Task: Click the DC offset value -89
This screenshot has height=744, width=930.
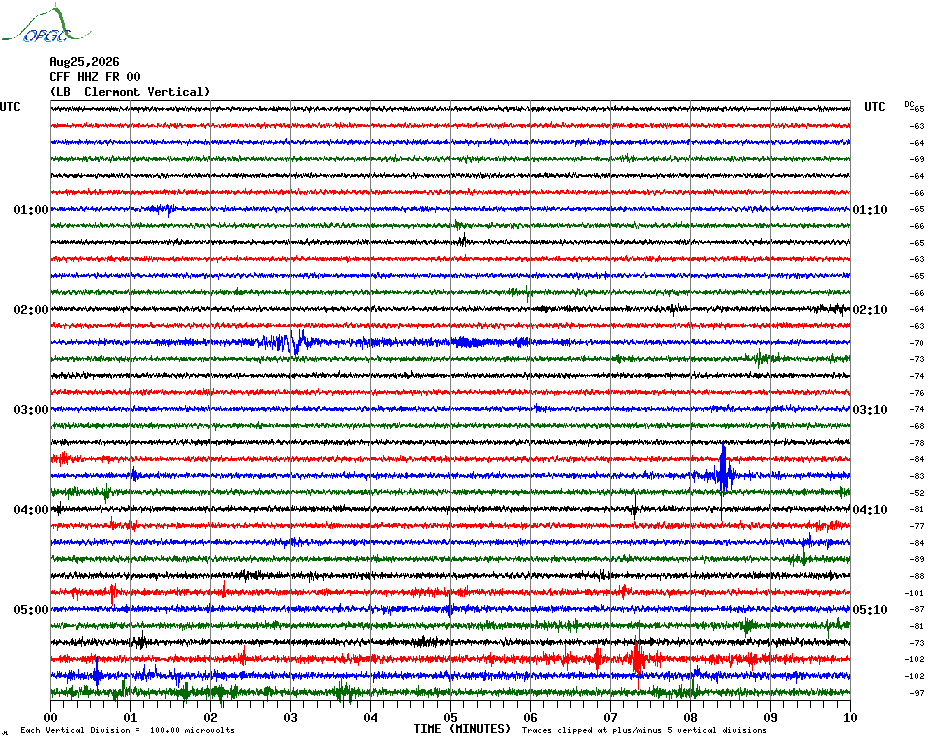Action: click(918, 559)
